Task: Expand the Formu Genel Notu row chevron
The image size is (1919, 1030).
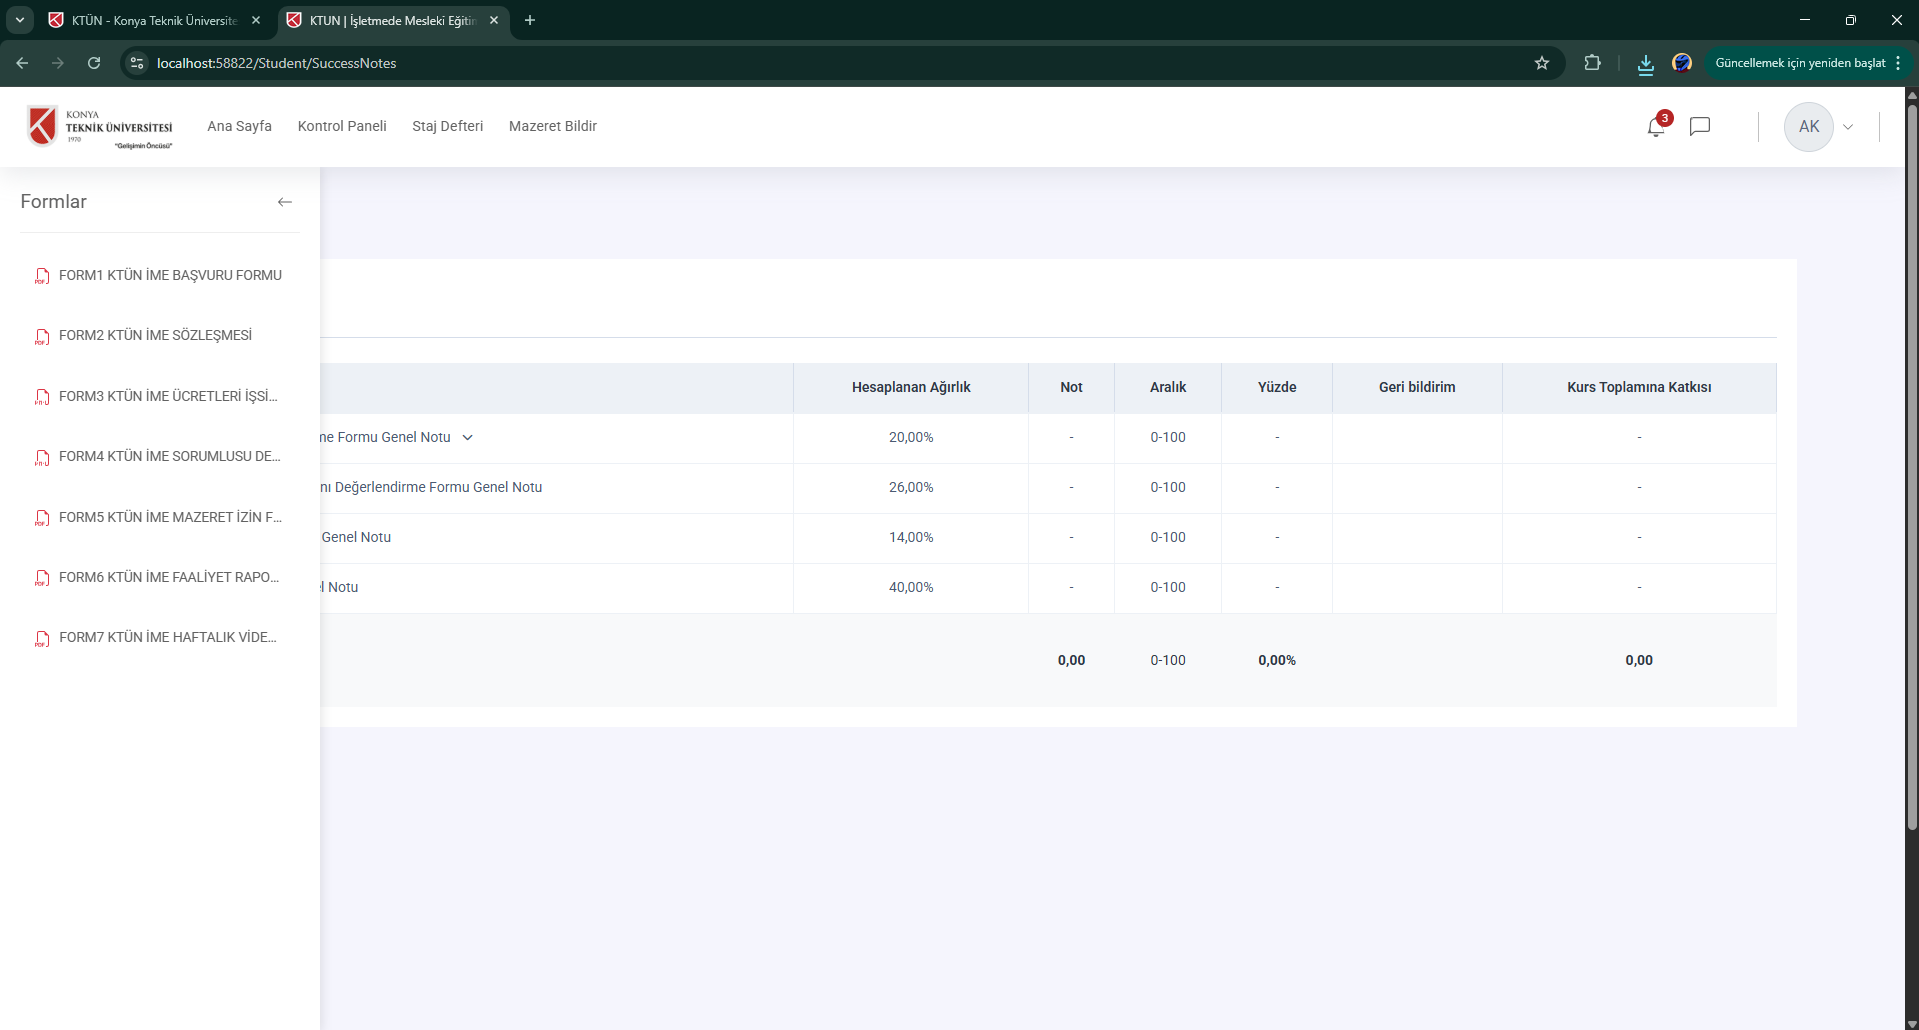Action: [x=467, y=437]
